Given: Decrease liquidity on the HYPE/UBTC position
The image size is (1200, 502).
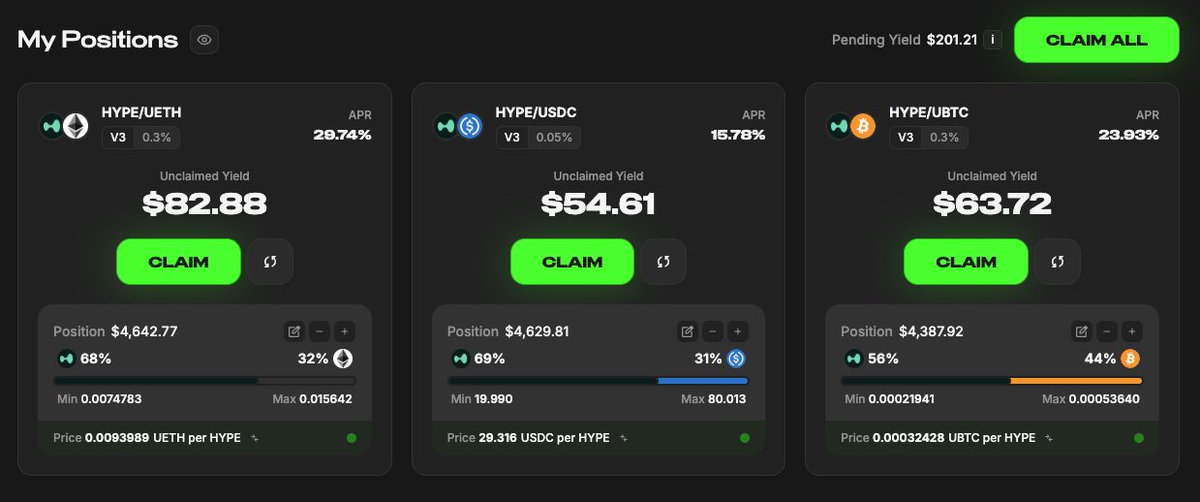Looking at the screenshot, I should tap(1105, 331).
